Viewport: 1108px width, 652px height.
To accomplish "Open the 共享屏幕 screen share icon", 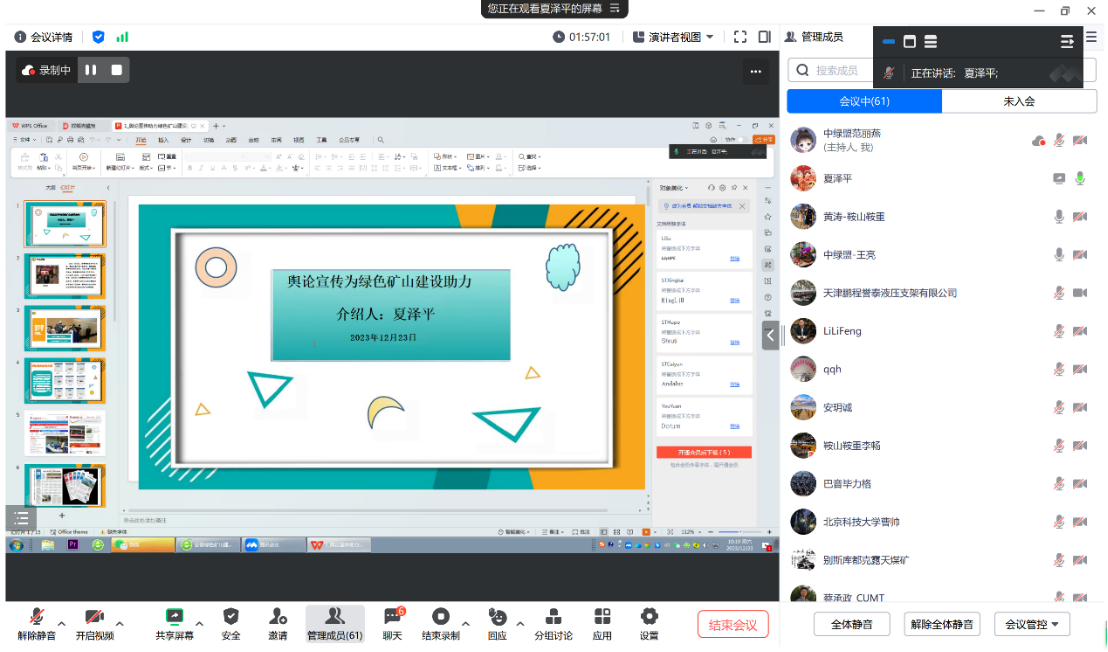I will [x=174, y=617].
